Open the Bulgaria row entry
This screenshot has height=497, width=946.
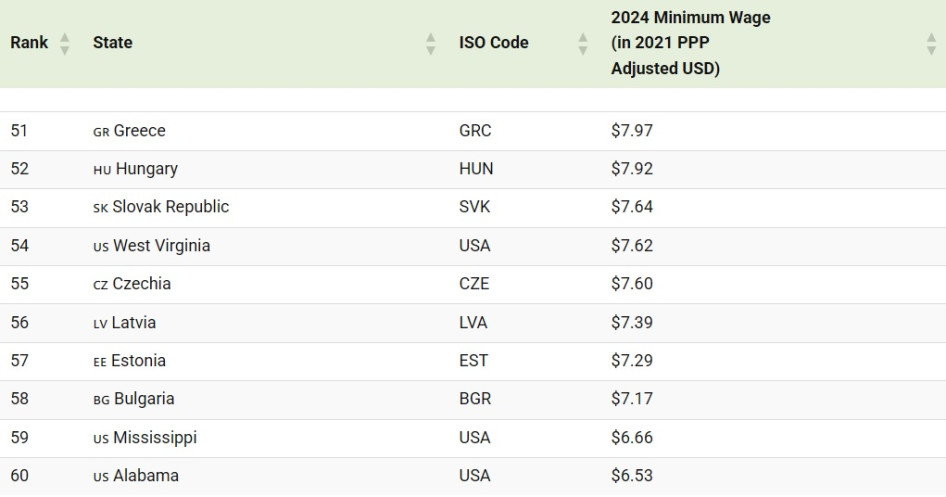144,399
